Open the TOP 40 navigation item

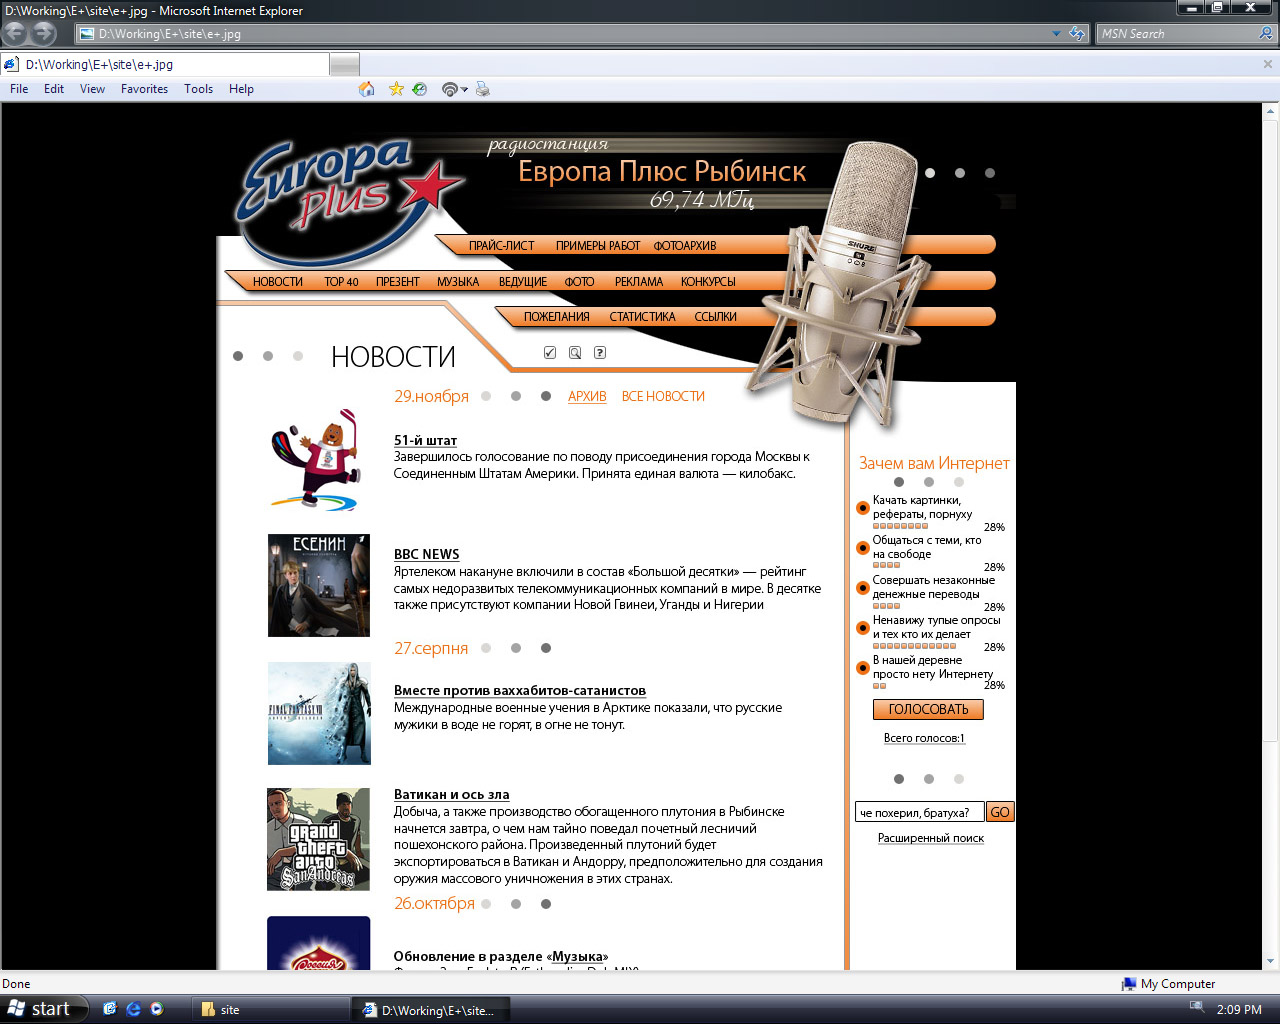[x=341, y=282]
